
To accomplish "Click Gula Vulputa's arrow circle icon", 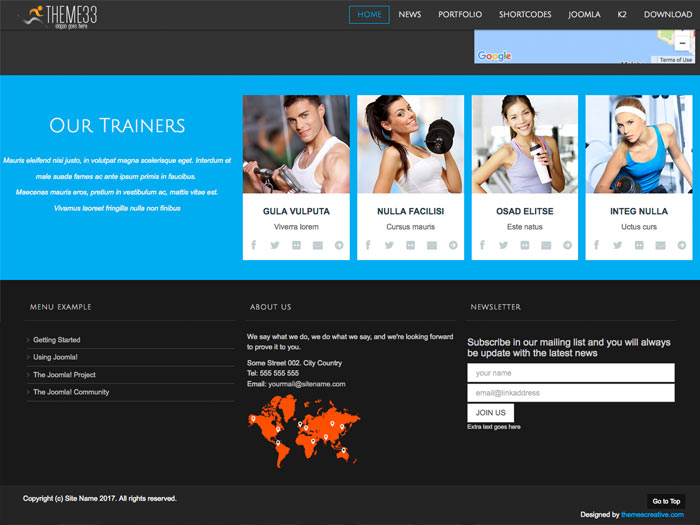I will 339,245.
